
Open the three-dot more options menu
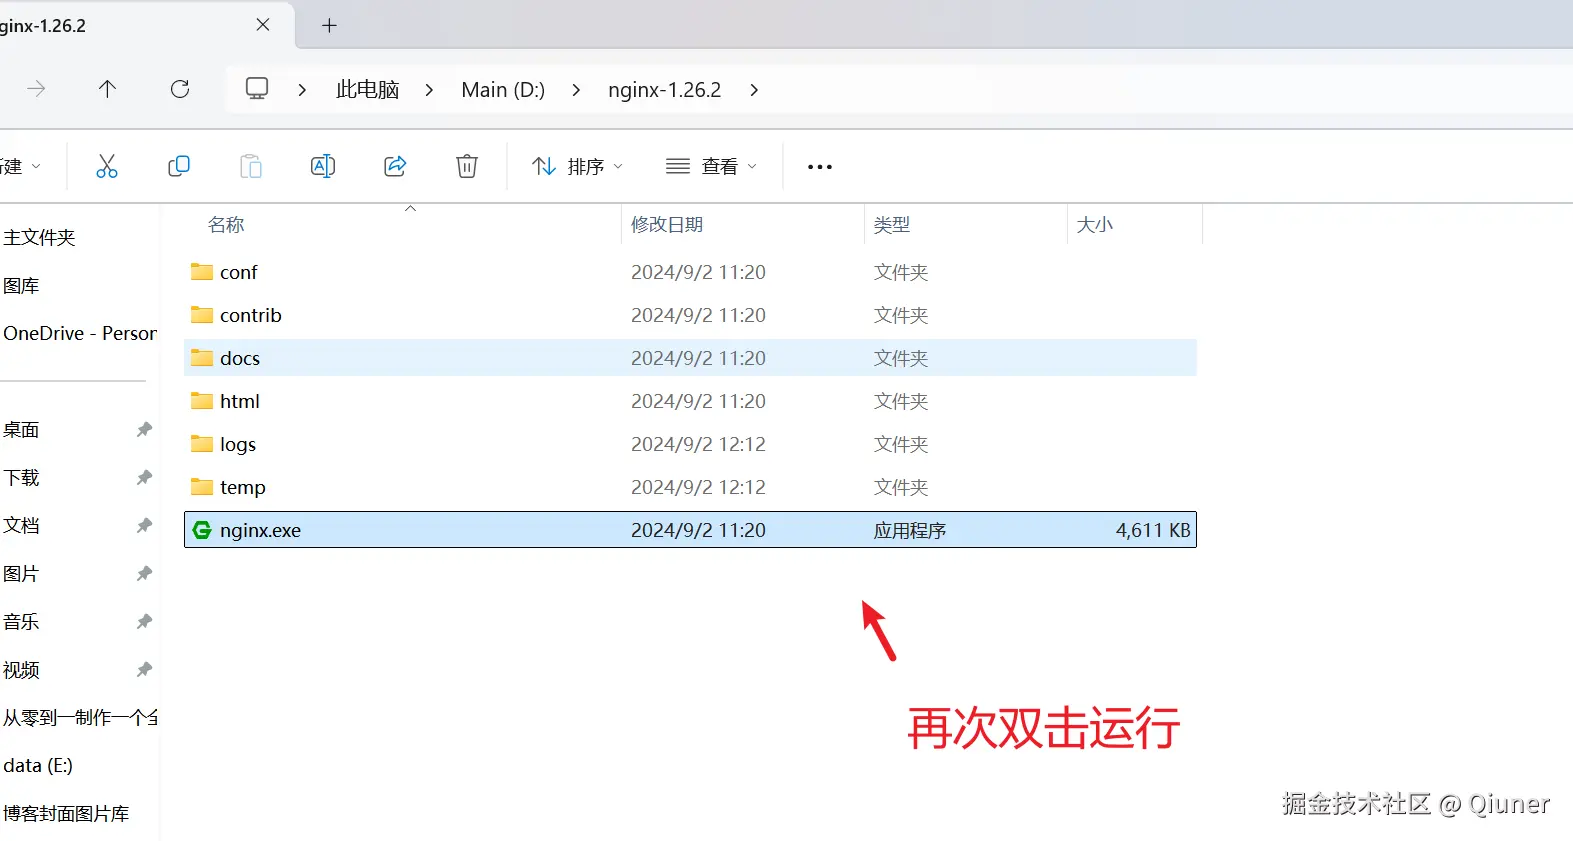point(820,167)
